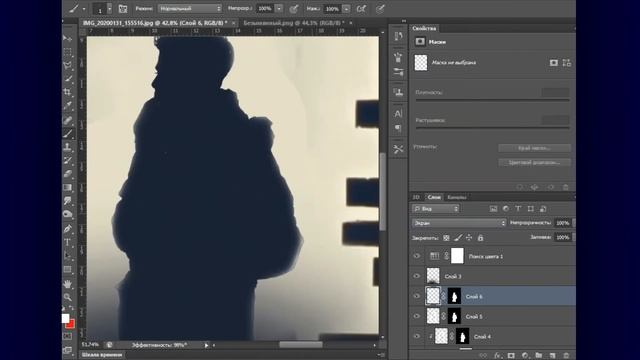The width and height of the screenshot is (640, 360).
Task: Switch to the Слои tab
Action: 434,197
